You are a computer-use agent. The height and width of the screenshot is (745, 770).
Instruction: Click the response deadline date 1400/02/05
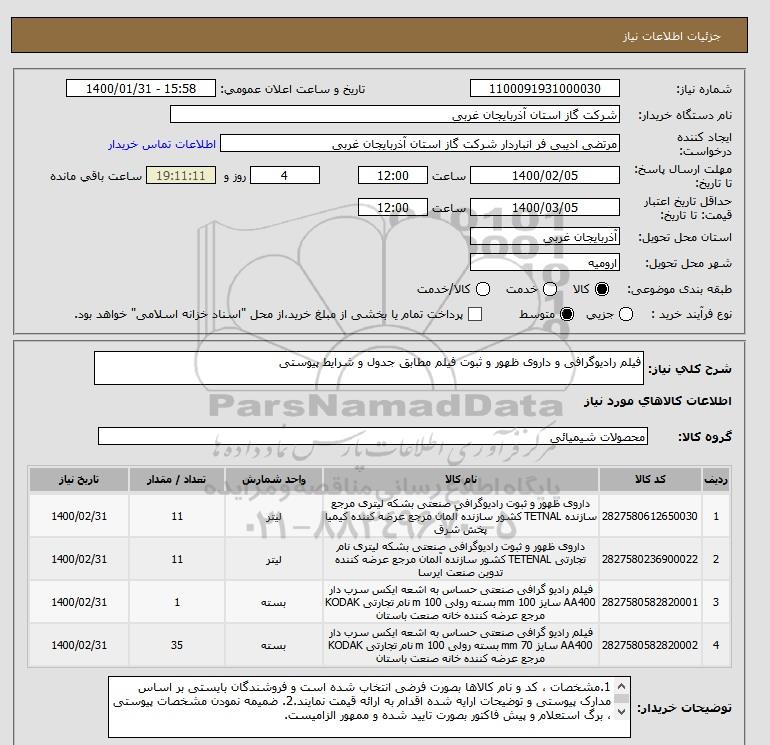pyautogui.click(x=545, y=175)
